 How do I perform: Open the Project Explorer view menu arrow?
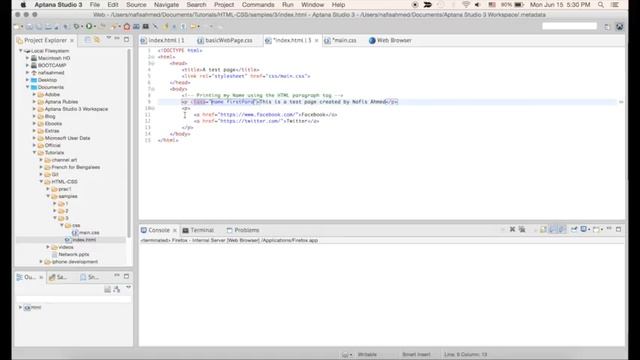109,38
